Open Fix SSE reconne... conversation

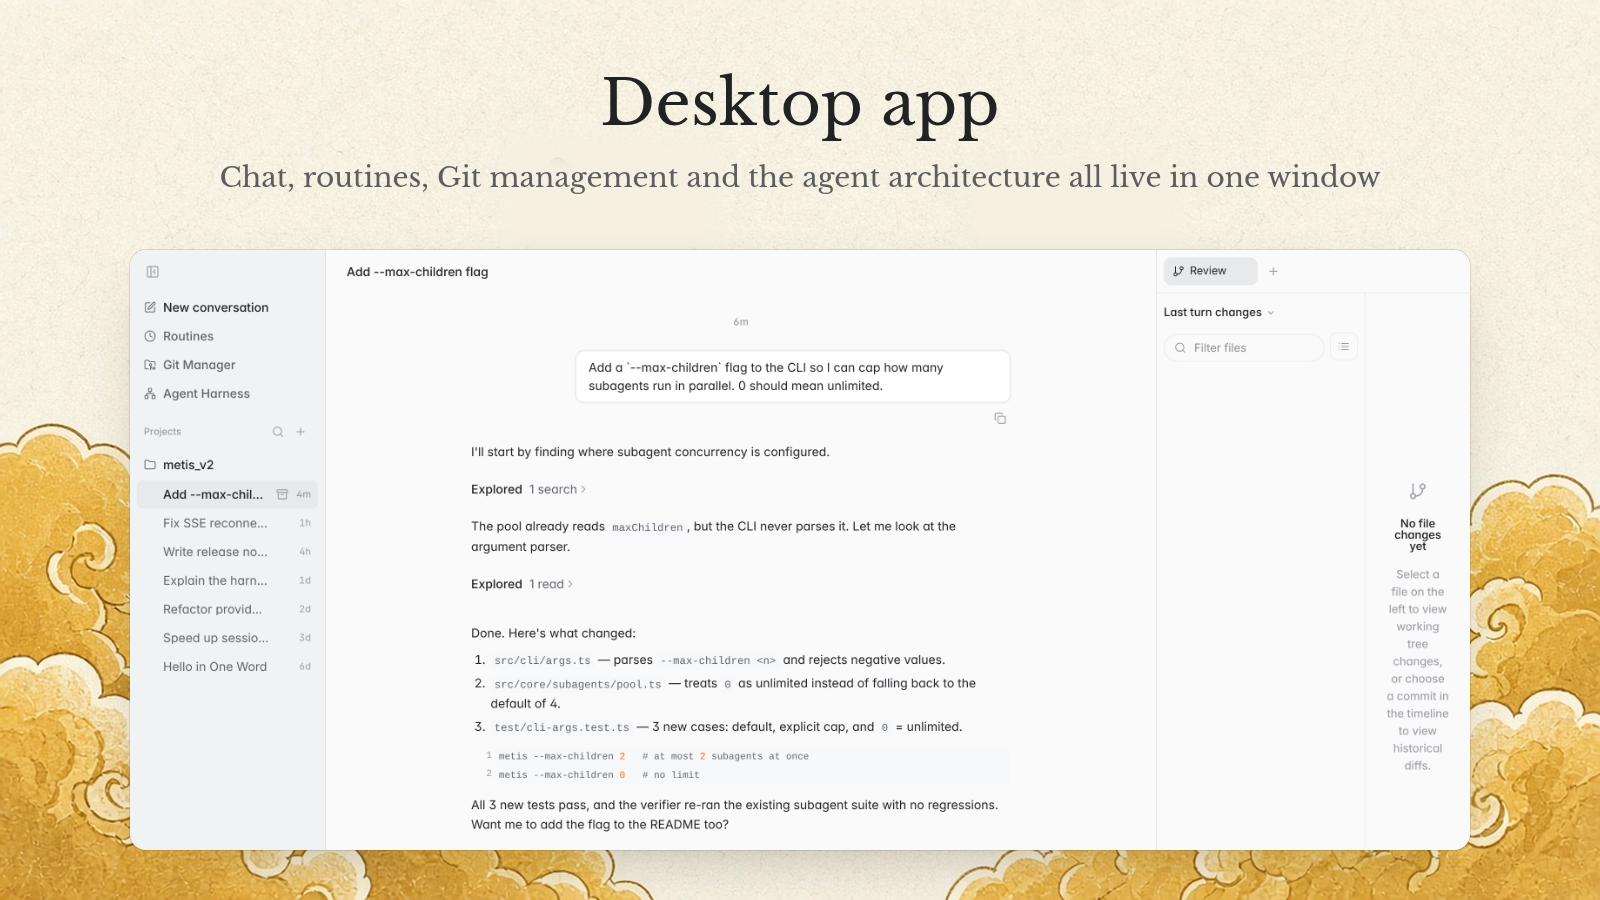point(227,523)
